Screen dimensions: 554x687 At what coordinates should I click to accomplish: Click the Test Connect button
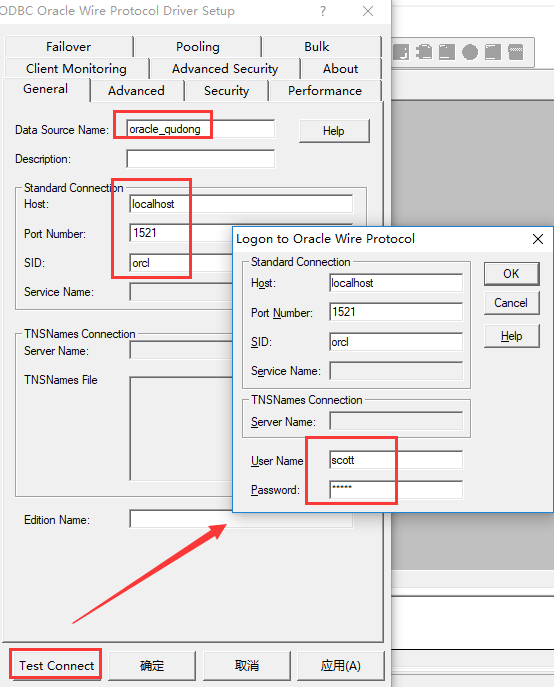coord(56,666)
